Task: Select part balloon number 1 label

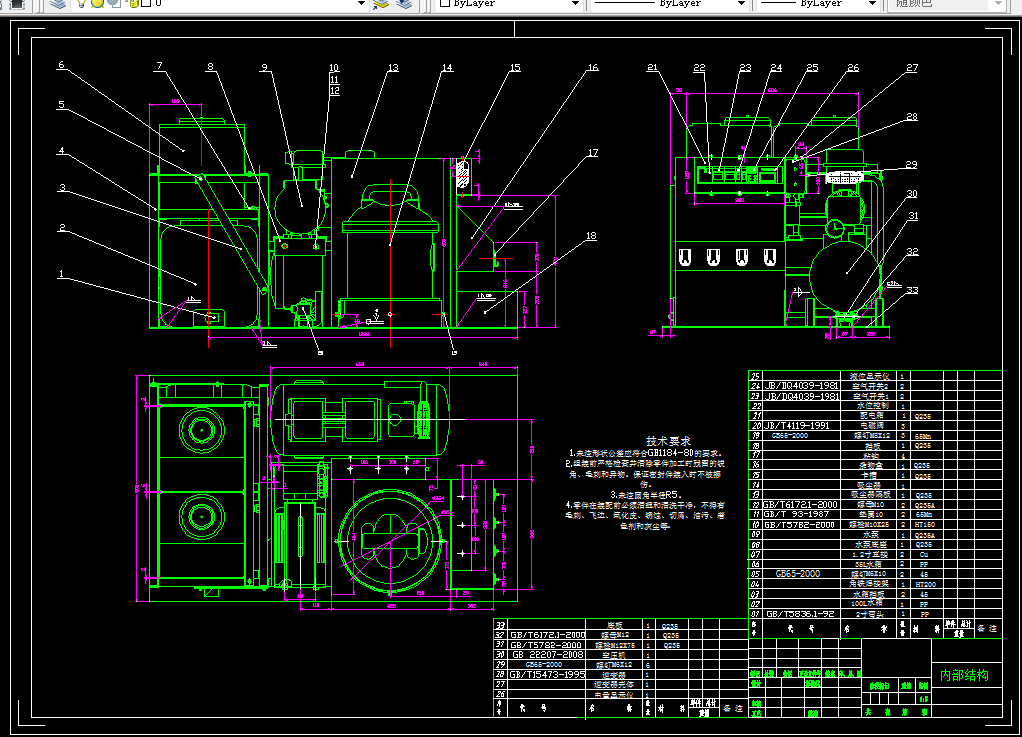Action: (61, 274)
